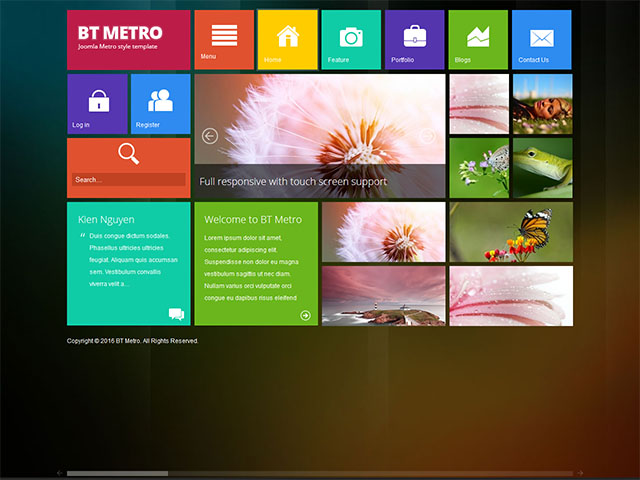The width and height of the screenshot is (640, 480).
Task: Click the left scroll arrow at page bottom
Action: point(60,473)
